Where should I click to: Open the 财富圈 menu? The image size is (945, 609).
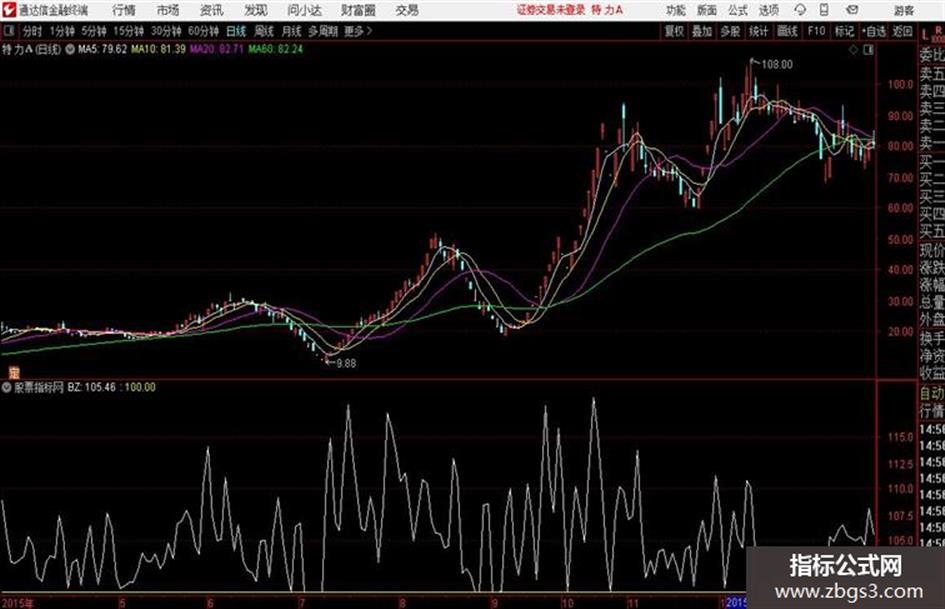coord(358,10)
